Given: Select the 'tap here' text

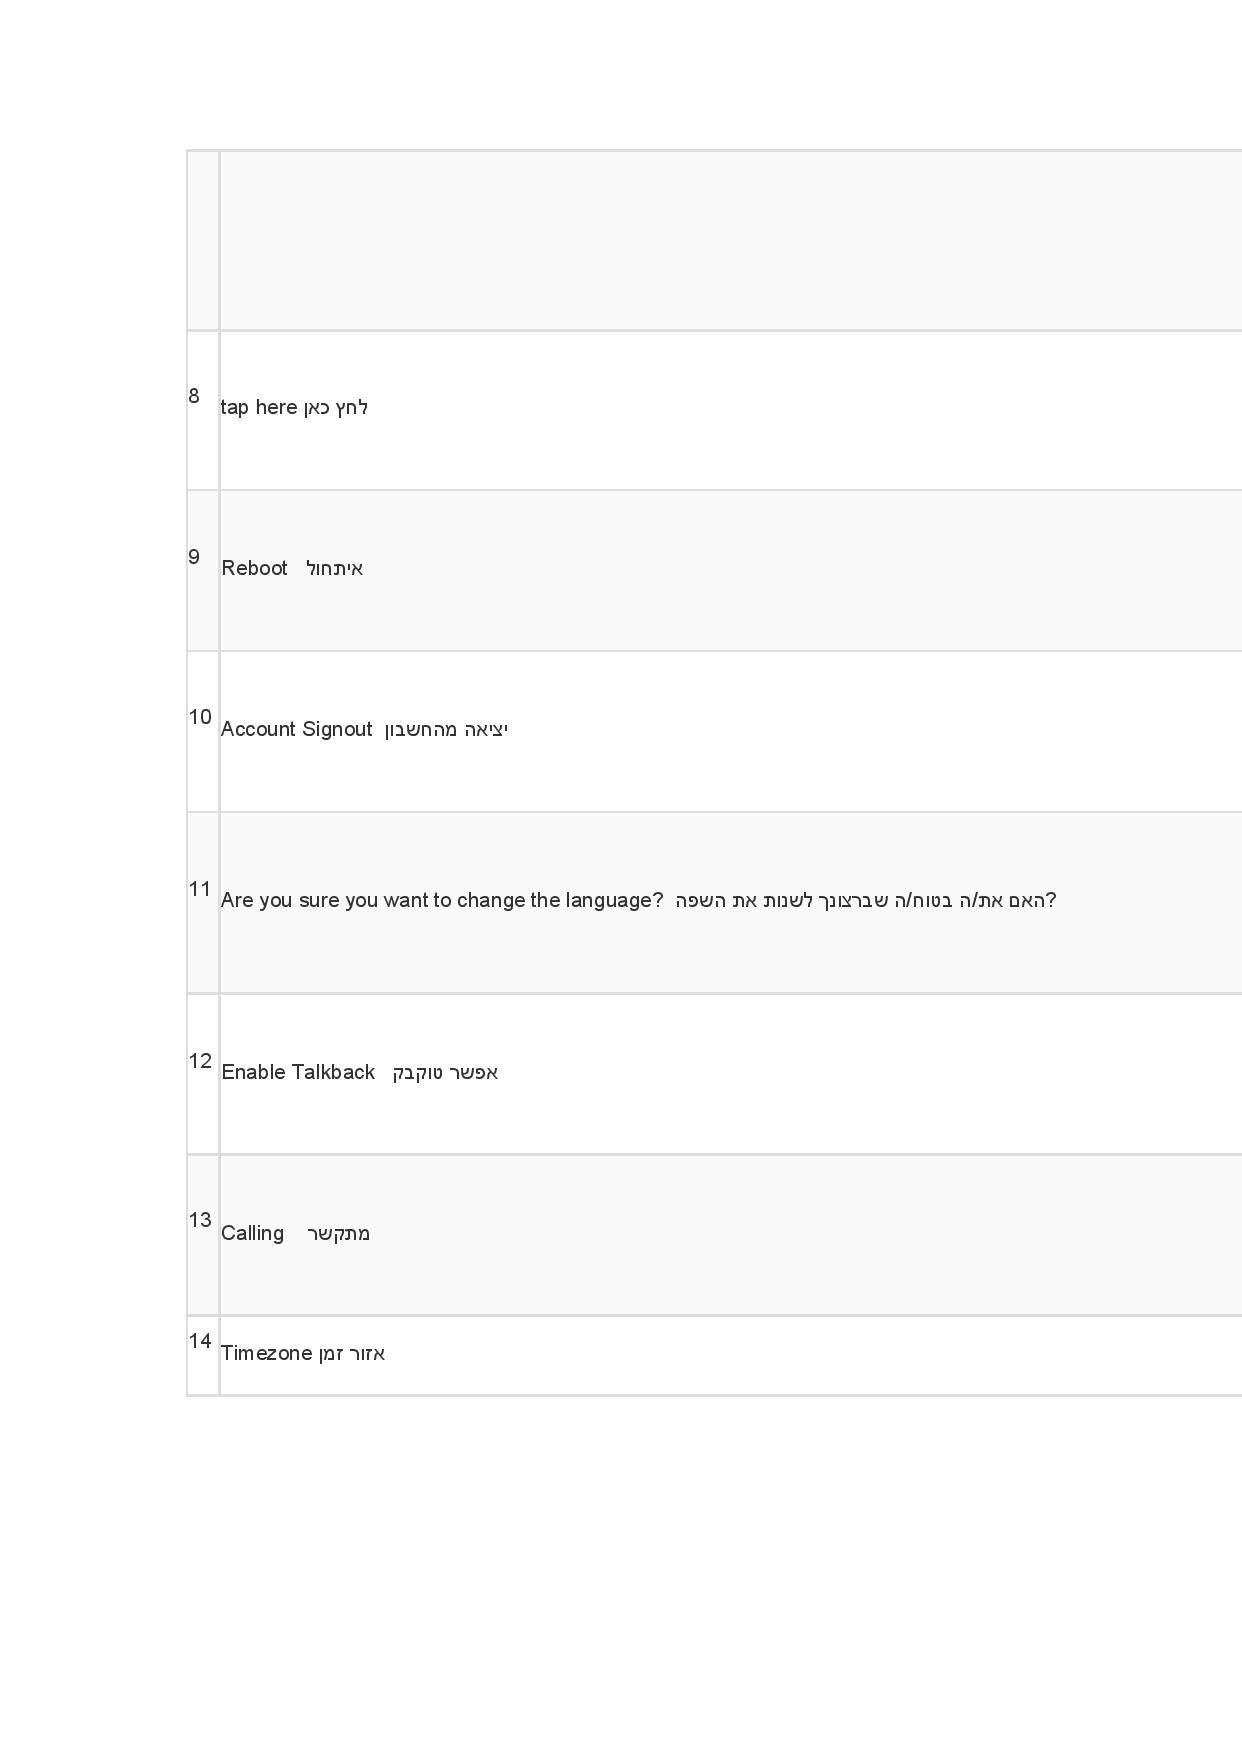Looking at the screenshot, I should click(x=259, y=407).
